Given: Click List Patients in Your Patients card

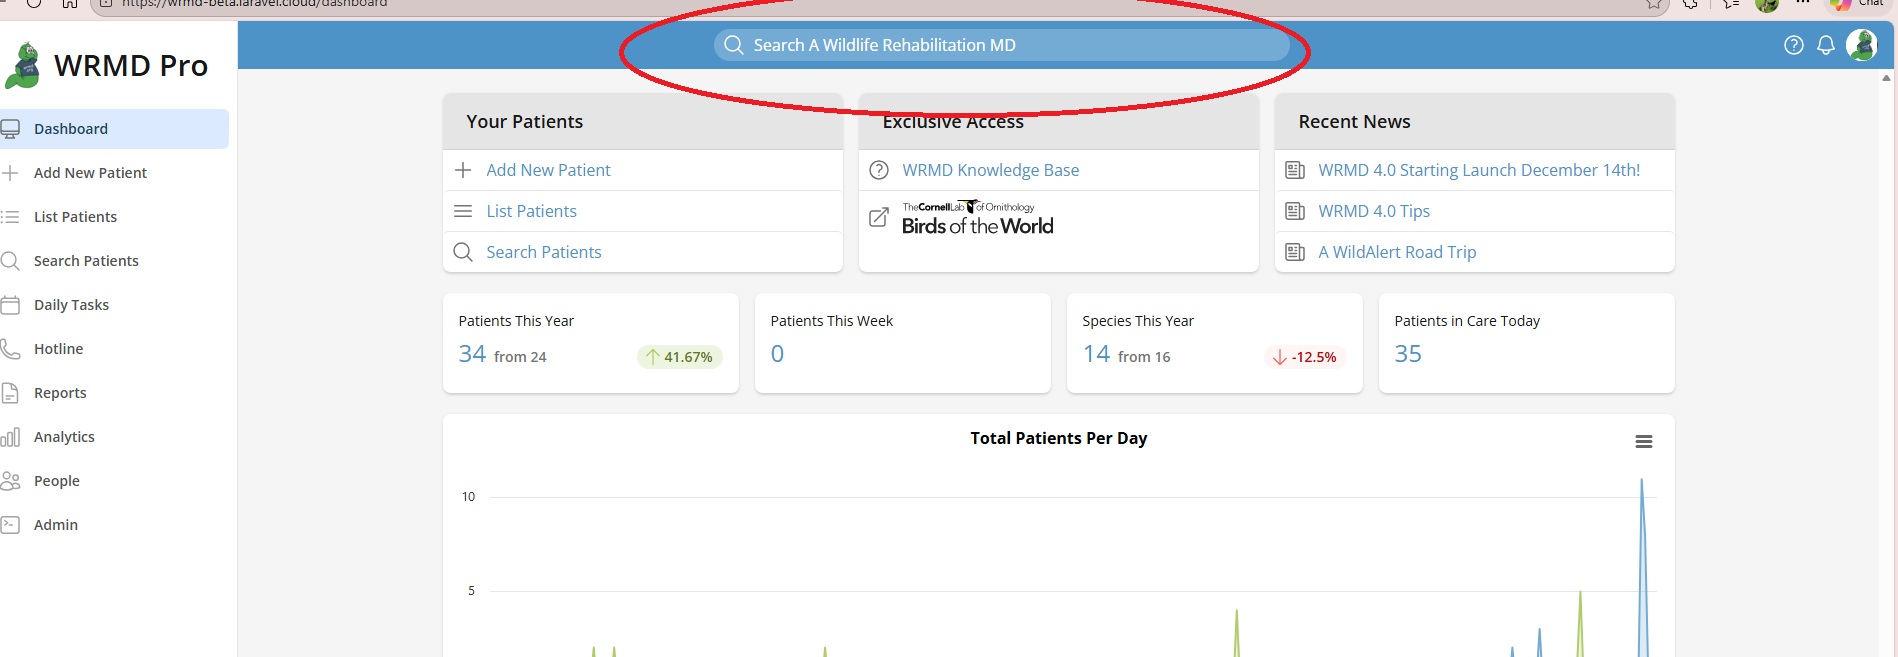Looking at the screenshot, I should point(531,211).
